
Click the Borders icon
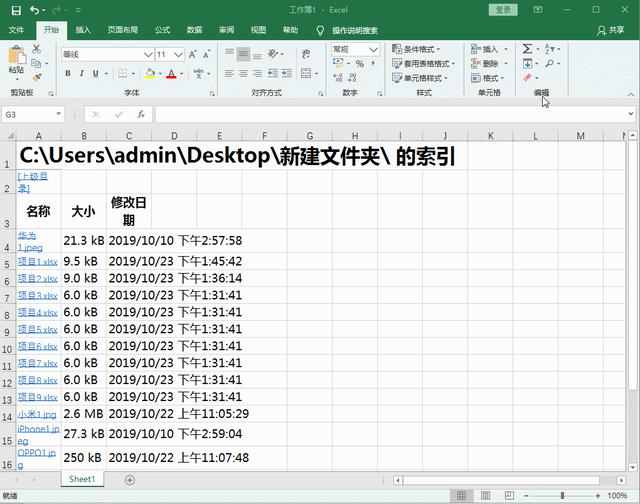tap(122, 73)
